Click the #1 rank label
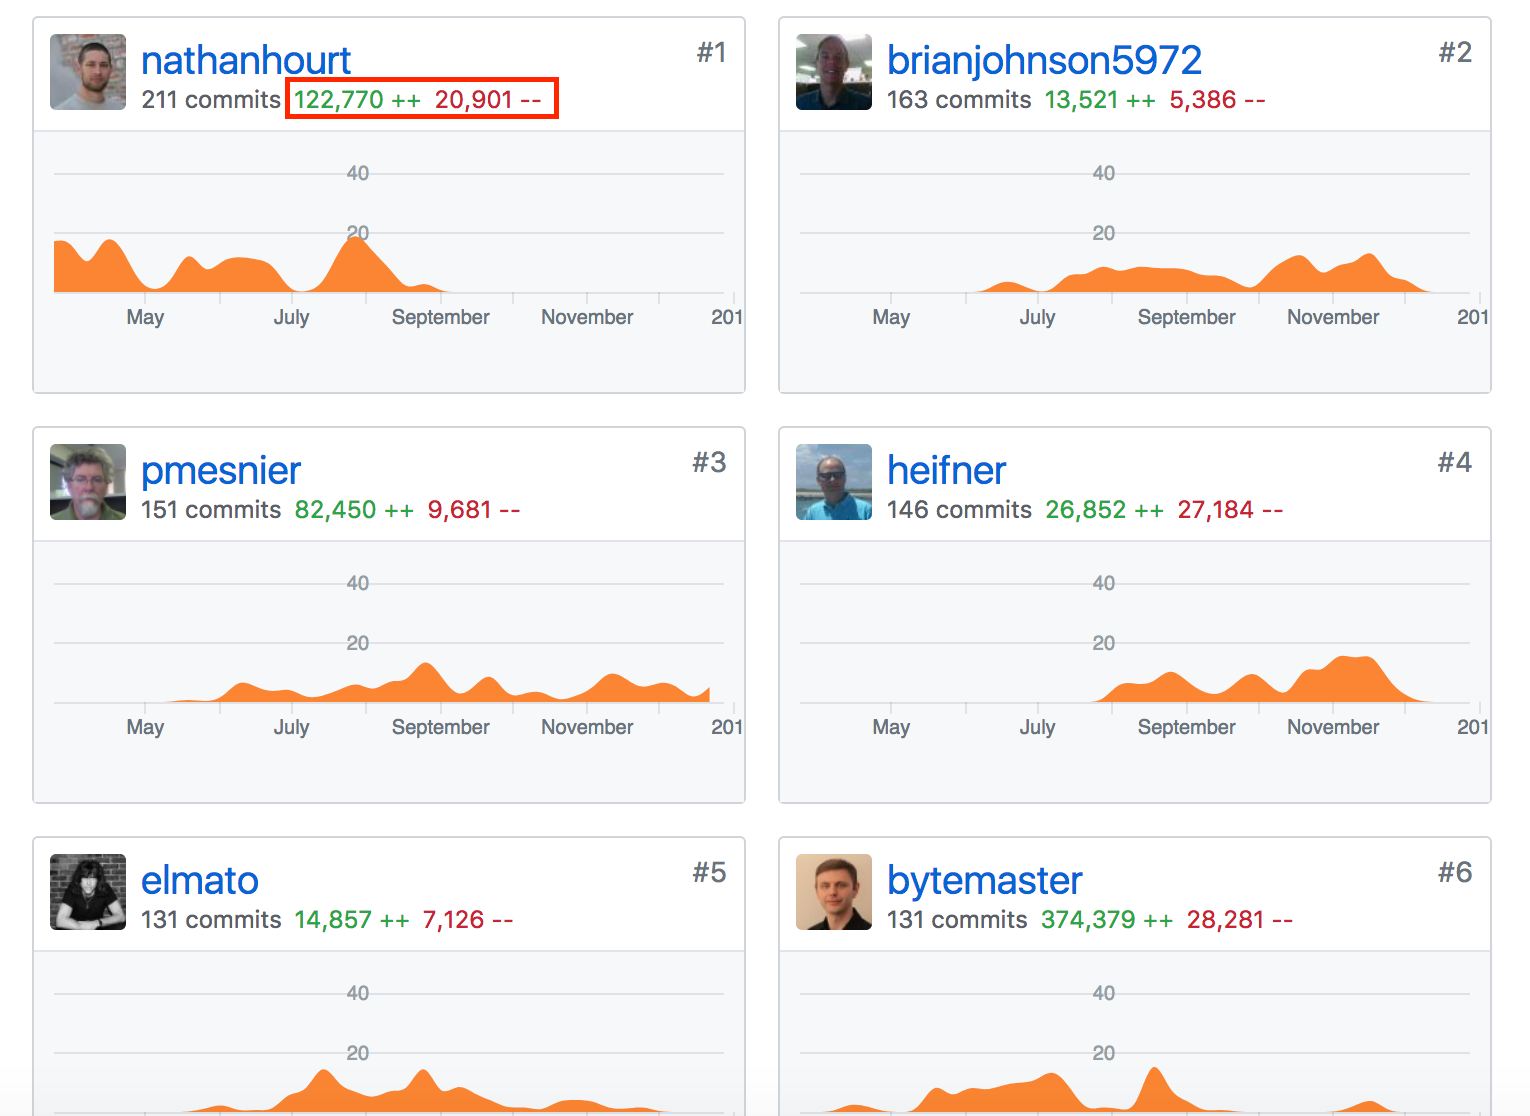This screenshot has height=1116, width=1530. pos(712,52)
